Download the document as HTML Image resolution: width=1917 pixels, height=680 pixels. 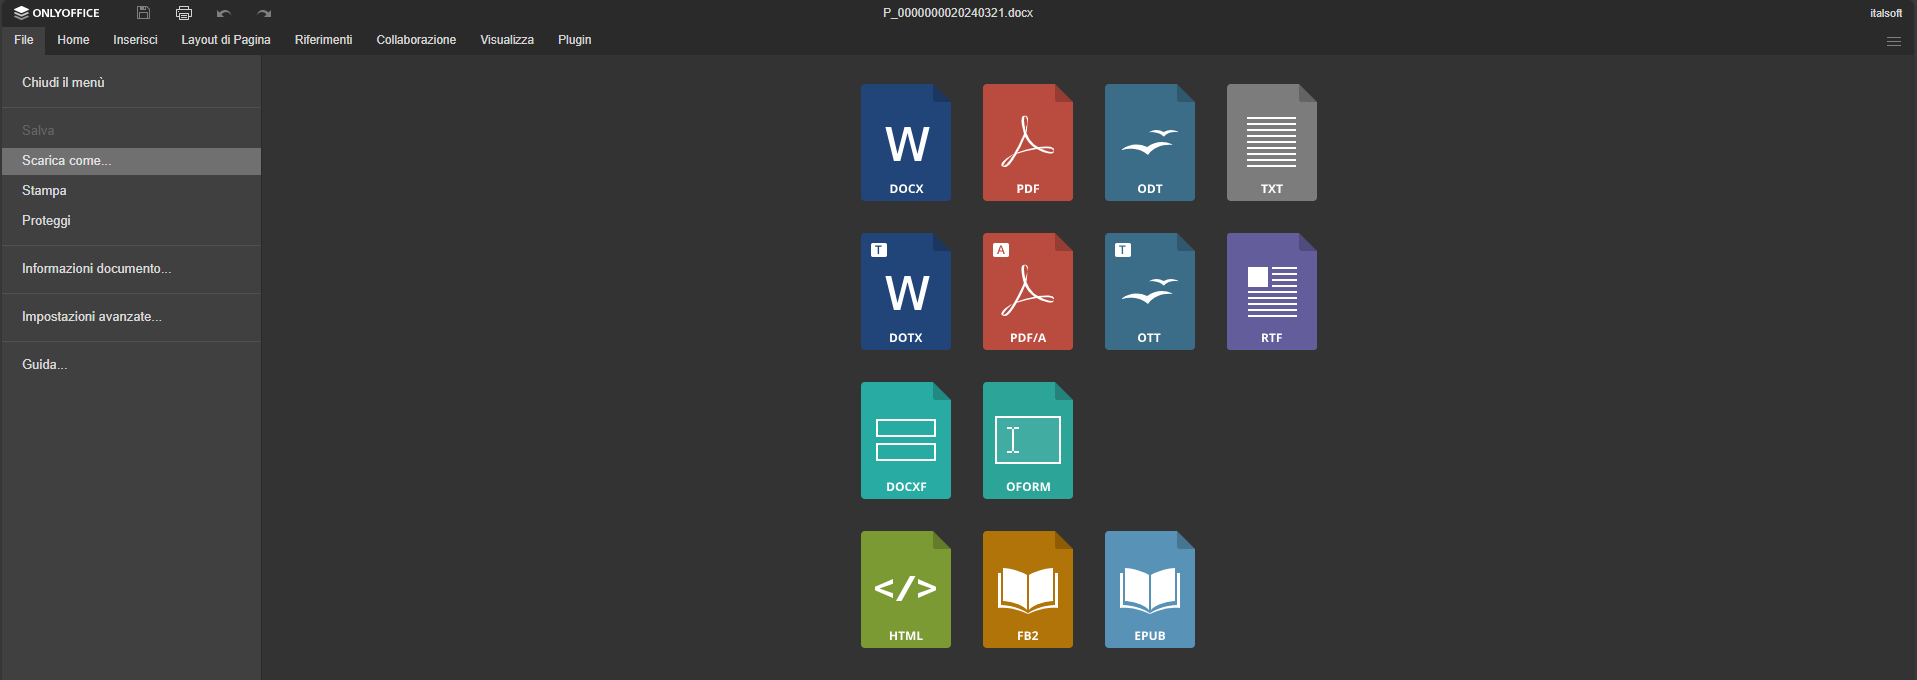(x=905, y=590)
